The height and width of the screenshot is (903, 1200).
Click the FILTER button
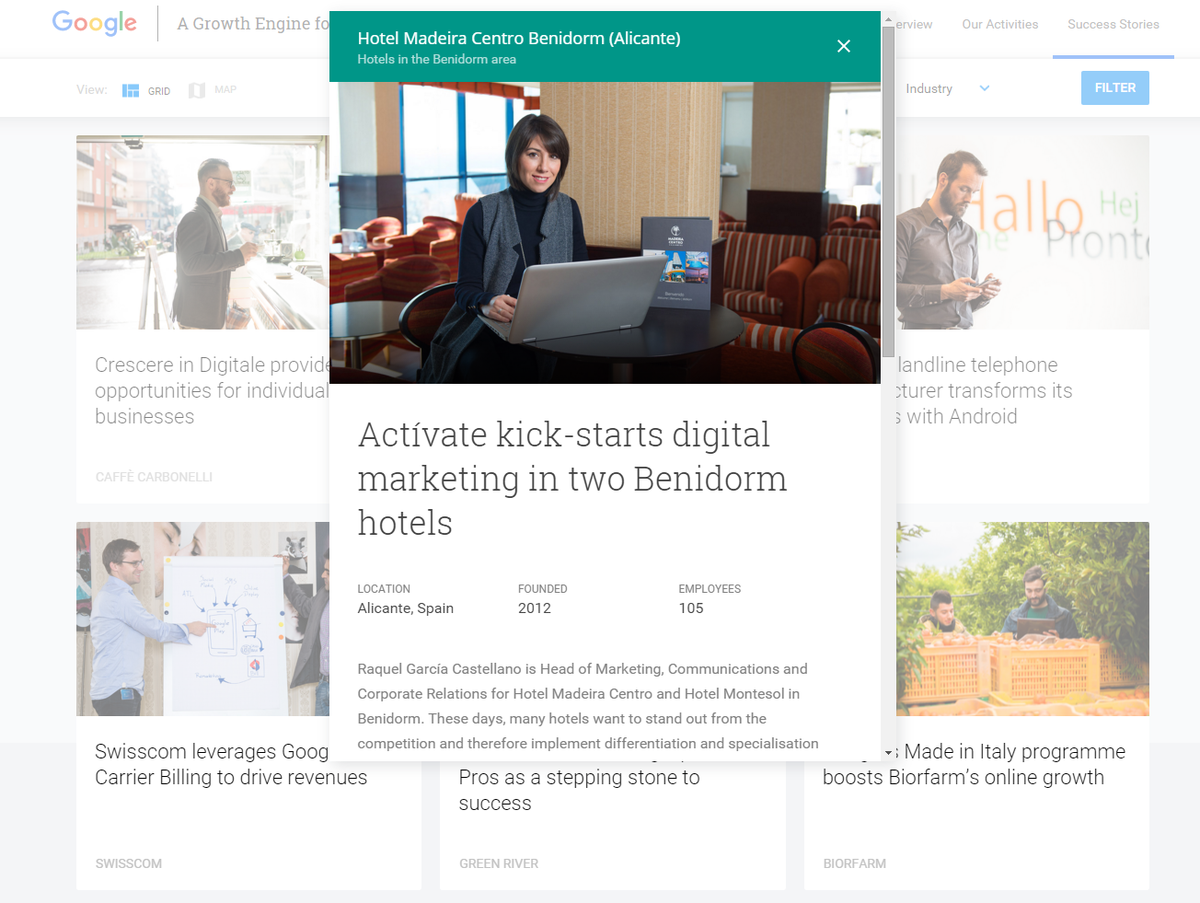(1115, 88)
